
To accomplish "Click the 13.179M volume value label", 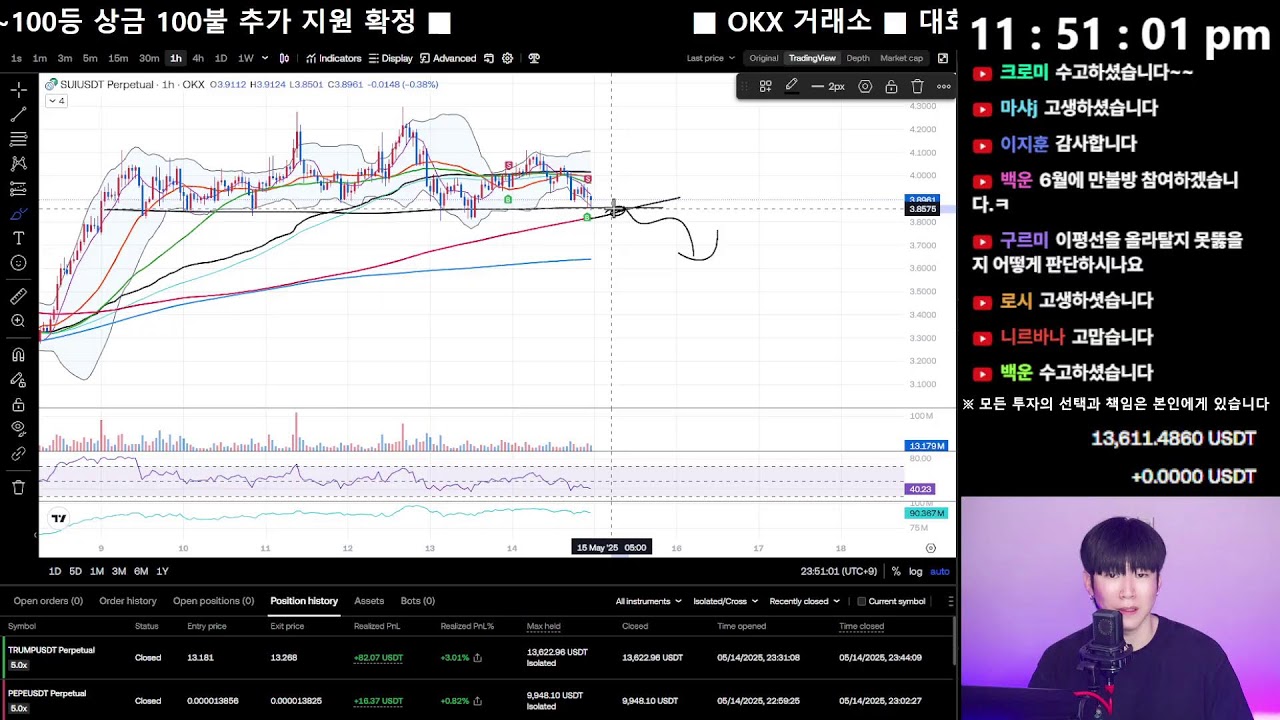I will coord(925,446).
